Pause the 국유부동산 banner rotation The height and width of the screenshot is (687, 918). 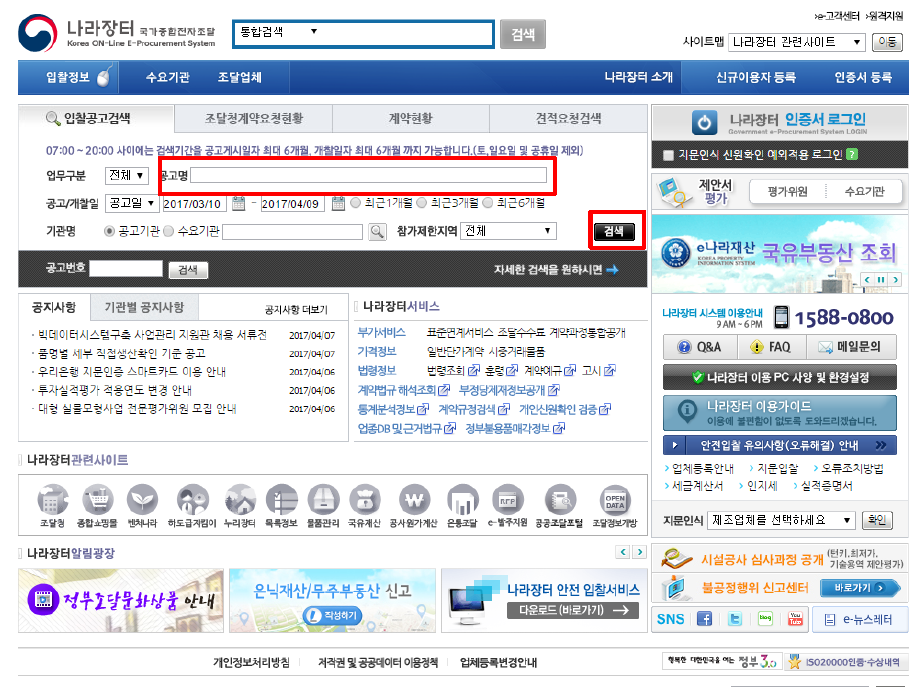881,280
